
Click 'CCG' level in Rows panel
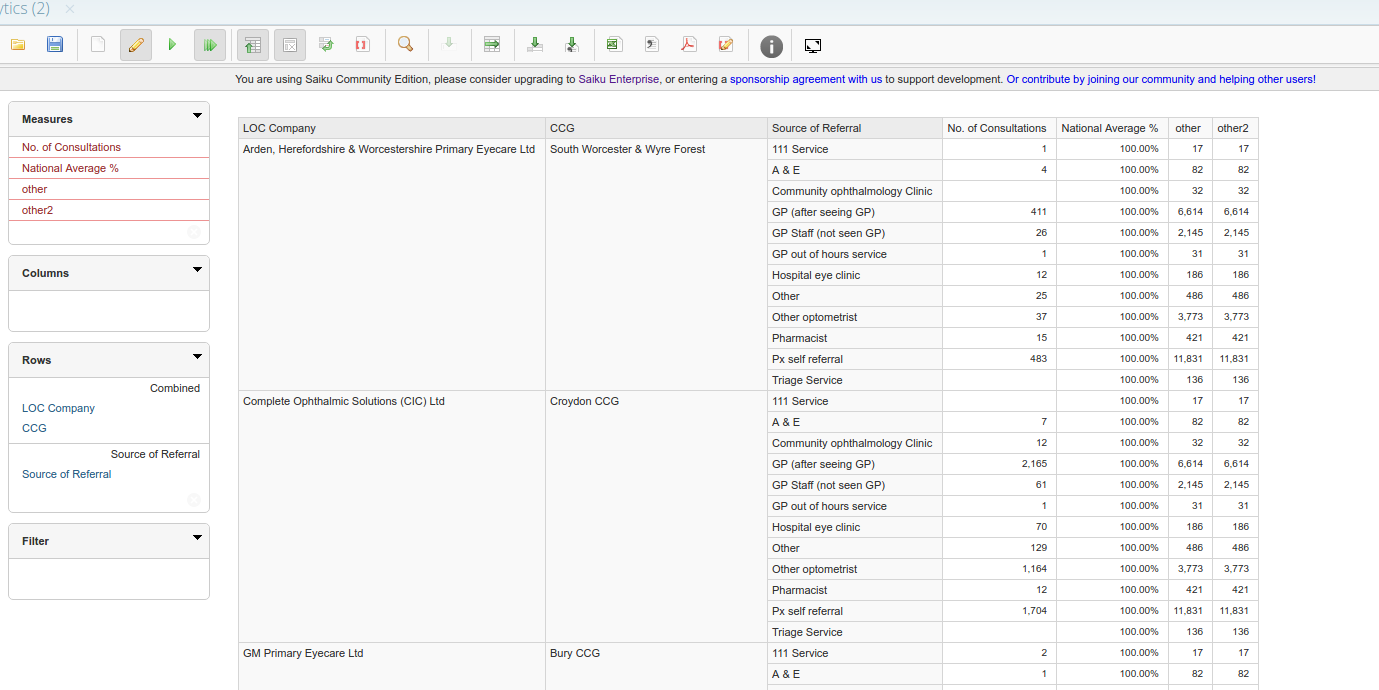point(34,428)
